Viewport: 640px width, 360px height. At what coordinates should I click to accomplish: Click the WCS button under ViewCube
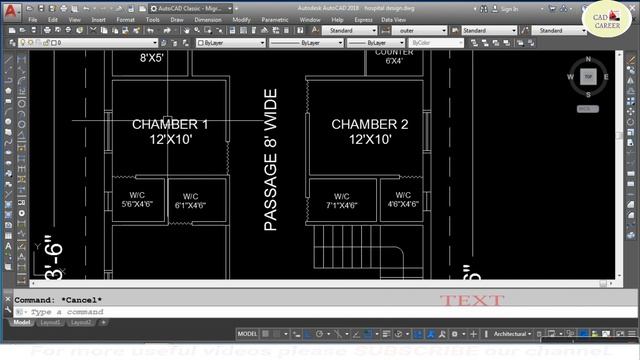coord(588,109)
